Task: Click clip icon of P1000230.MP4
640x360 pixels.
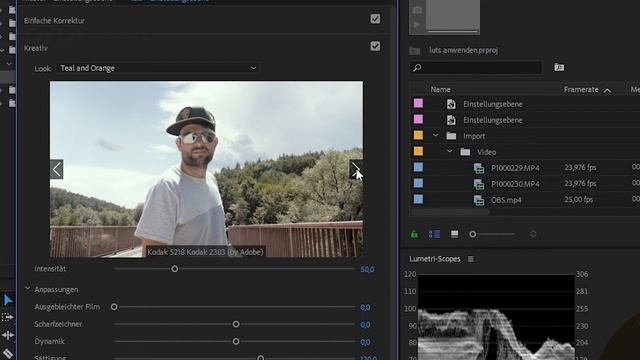Action: [x=479, y=184]
